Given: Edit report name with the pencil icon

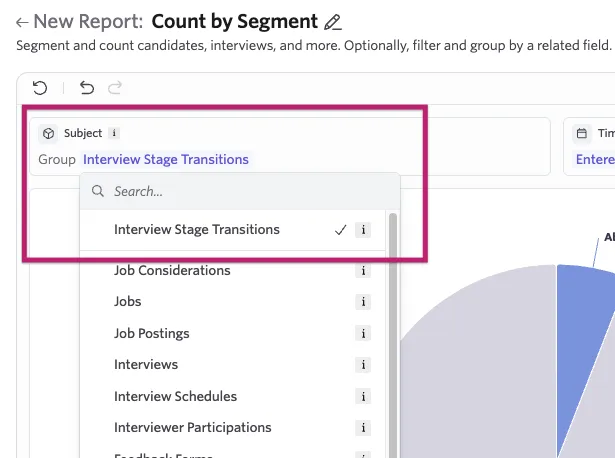Looking at the screenshot, I should (333, 22).
